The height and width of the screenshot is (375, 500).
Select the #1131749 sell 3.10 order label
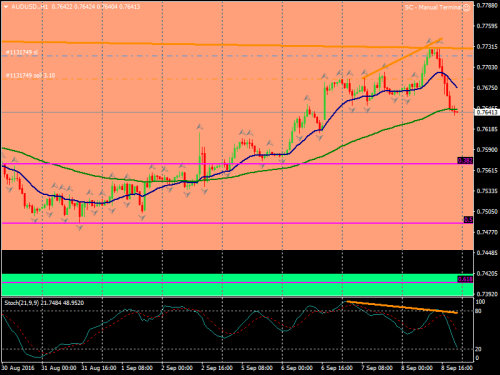[x=30, y=76]
